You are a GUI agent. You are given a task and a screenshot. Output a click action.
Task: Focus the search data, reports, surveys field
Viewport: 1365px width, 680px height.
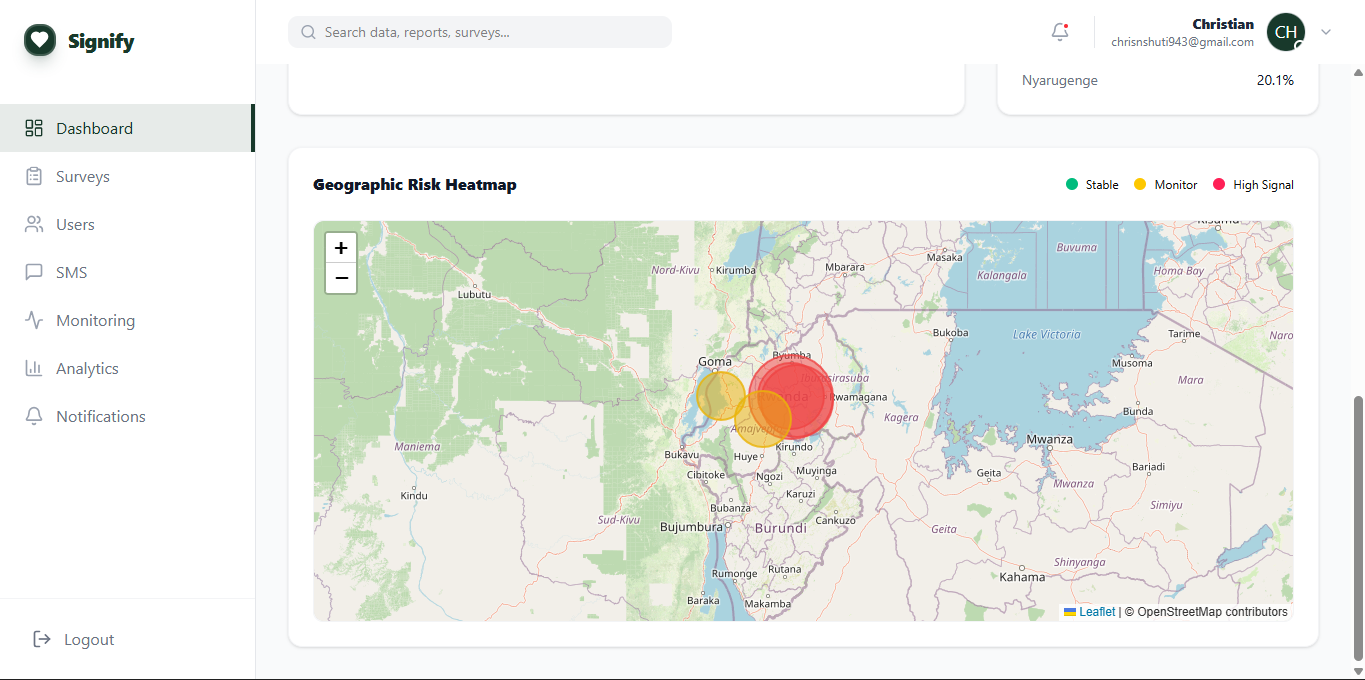(480, 32)
